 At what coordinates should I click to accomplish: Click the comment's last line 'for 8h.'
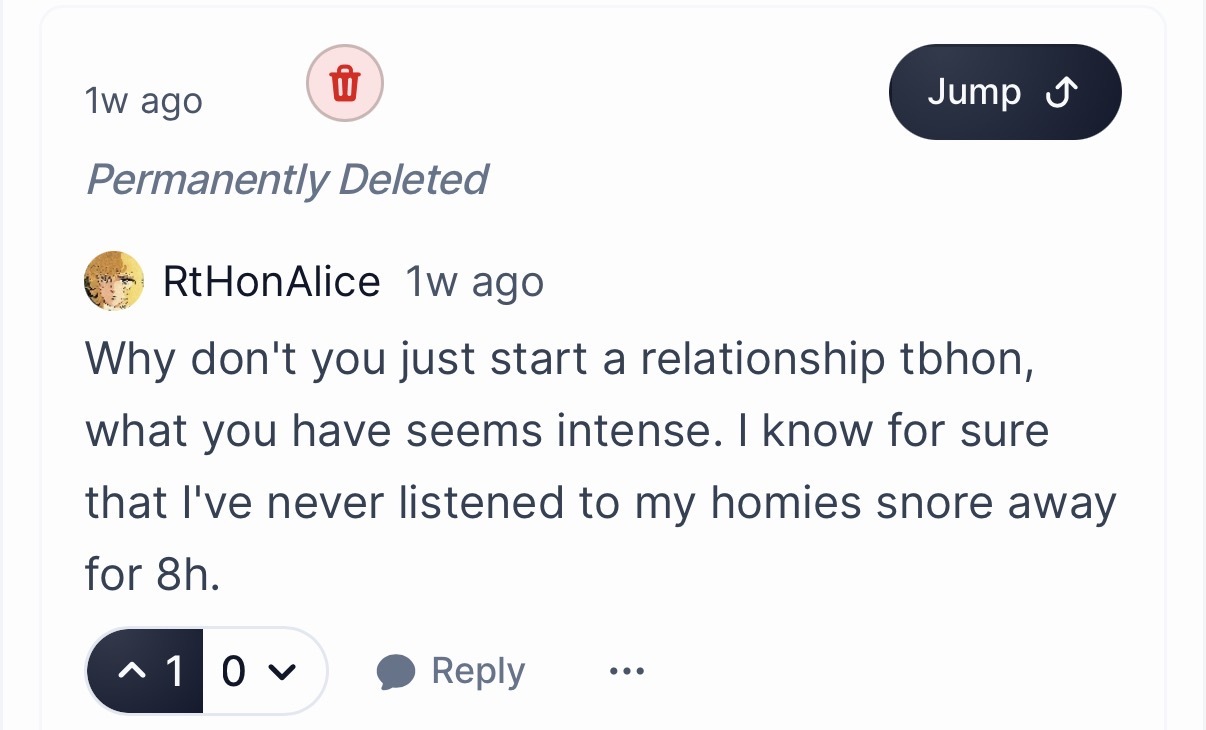click(x=152, y=576)
